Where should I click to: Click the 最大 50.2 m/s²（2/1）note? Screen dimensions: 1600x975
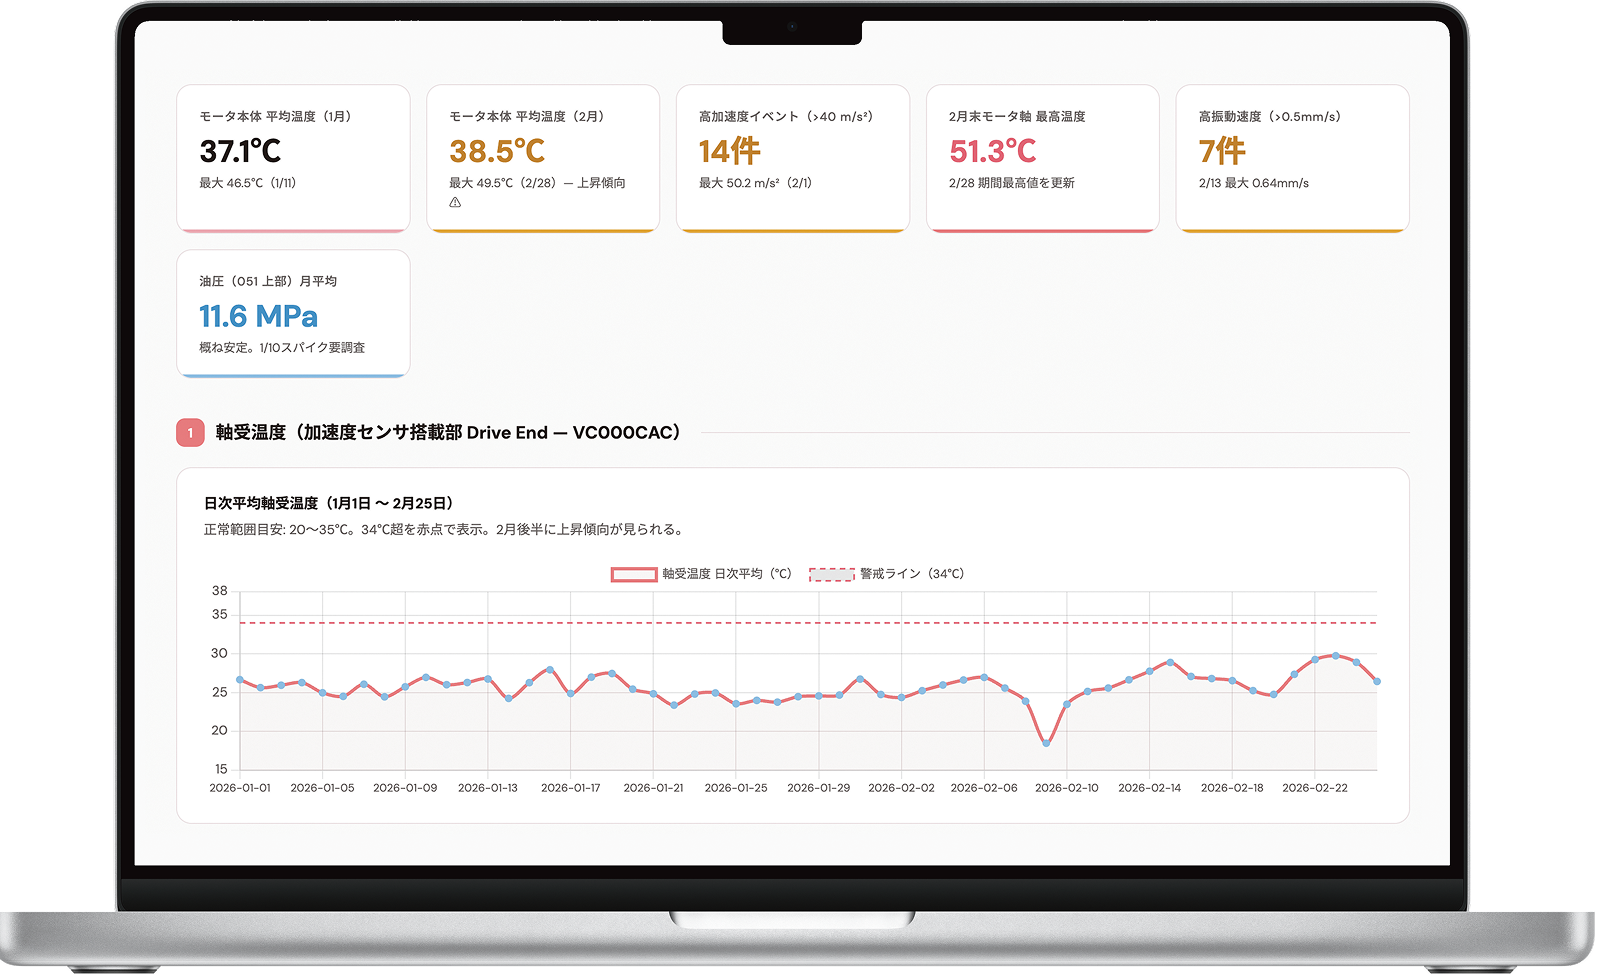[755, 183]
